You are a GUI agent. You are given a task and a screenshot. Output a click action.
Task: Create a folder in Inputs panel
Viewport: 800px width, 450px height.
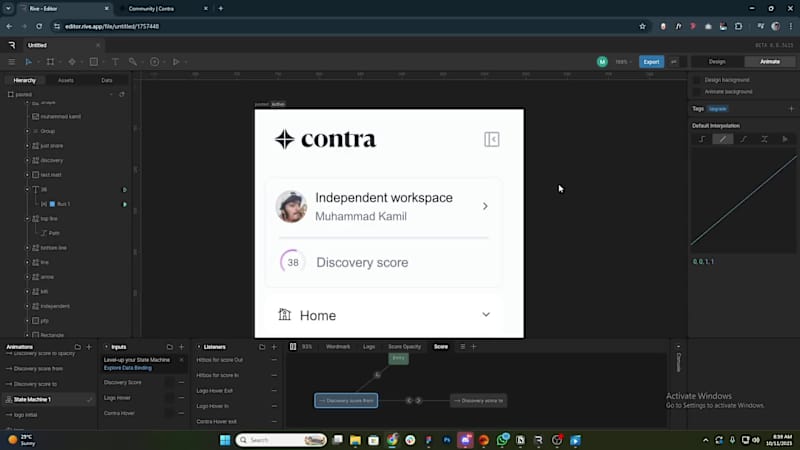tap(169, 347)
